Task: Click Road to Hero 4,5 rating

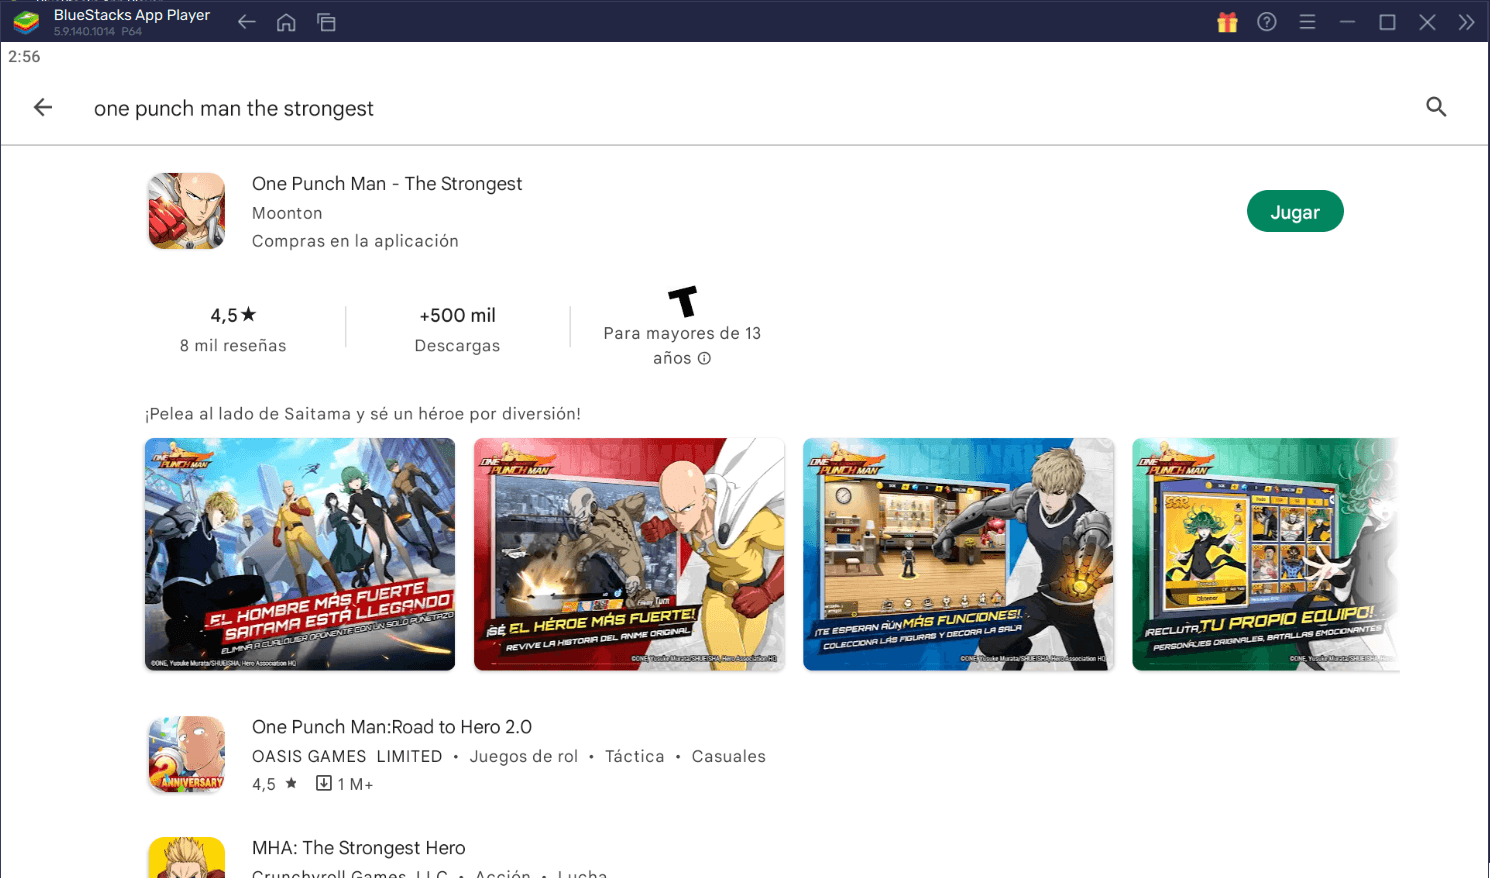Action: coord(275,784)
